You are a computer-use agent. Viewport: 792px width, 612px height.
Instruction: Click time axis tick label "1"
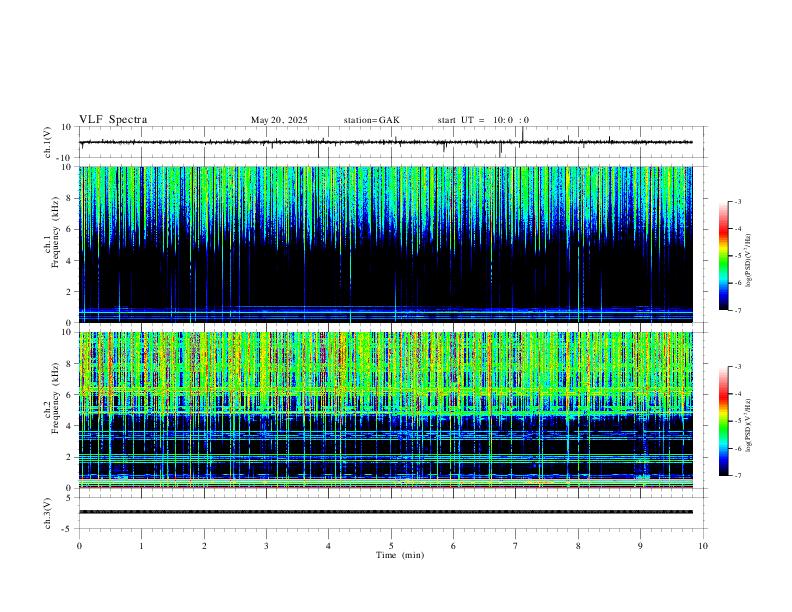tap(142, 546)
